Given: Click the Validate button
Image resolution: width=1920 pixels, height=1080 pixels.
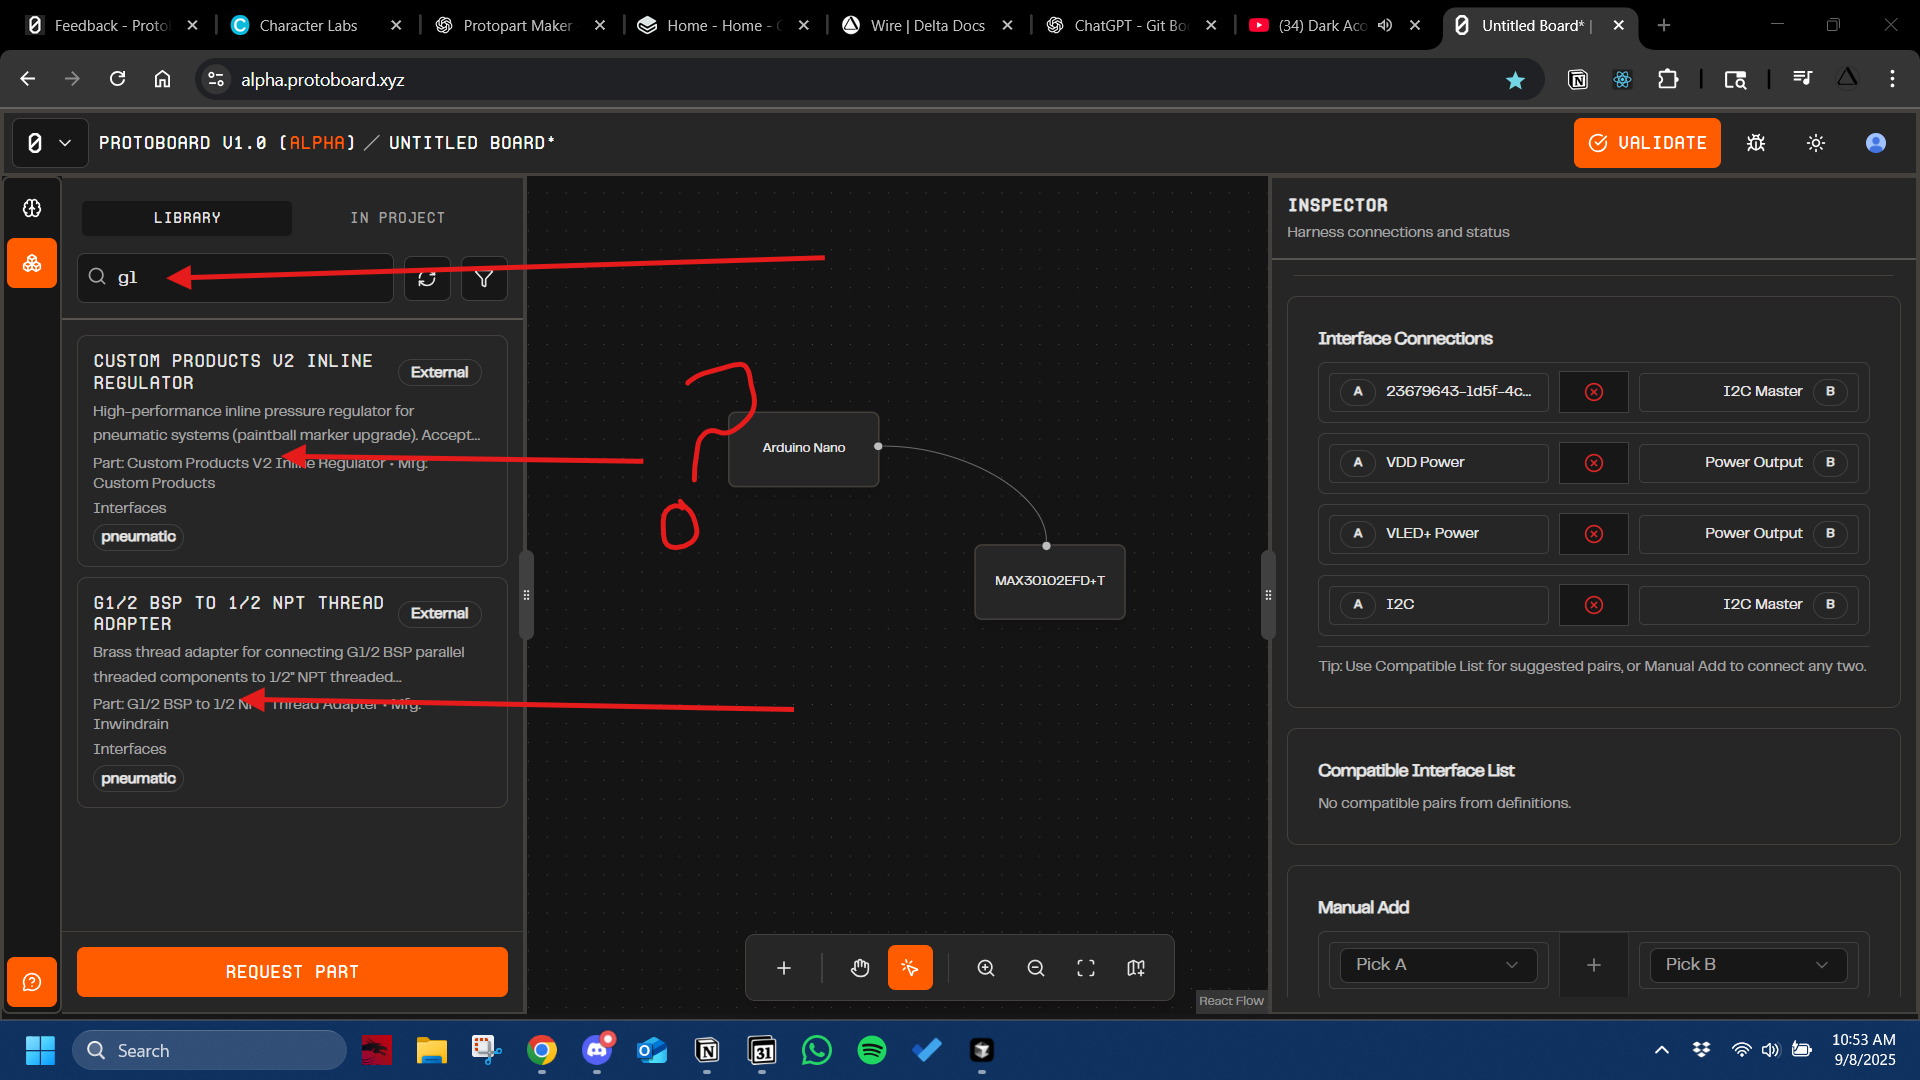Looking at the screenshot, I should pyautogui.click(x=1647, y=143).
